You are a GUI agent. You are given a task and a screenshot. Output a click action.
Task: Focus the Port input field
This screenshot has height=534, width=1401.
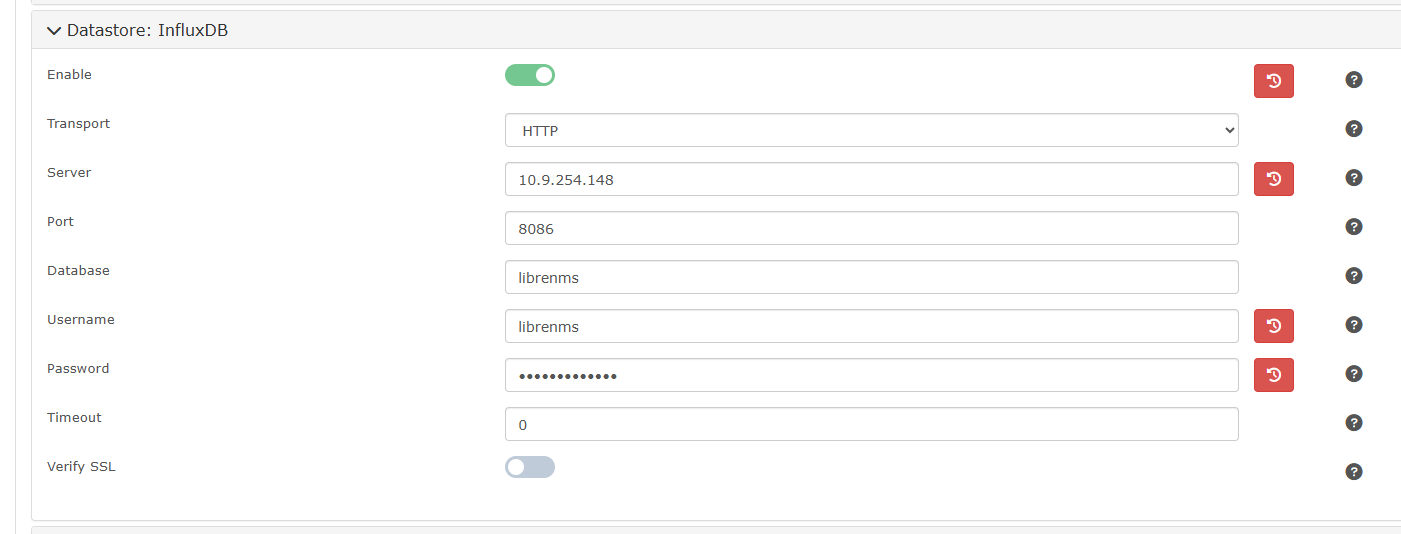871,228
